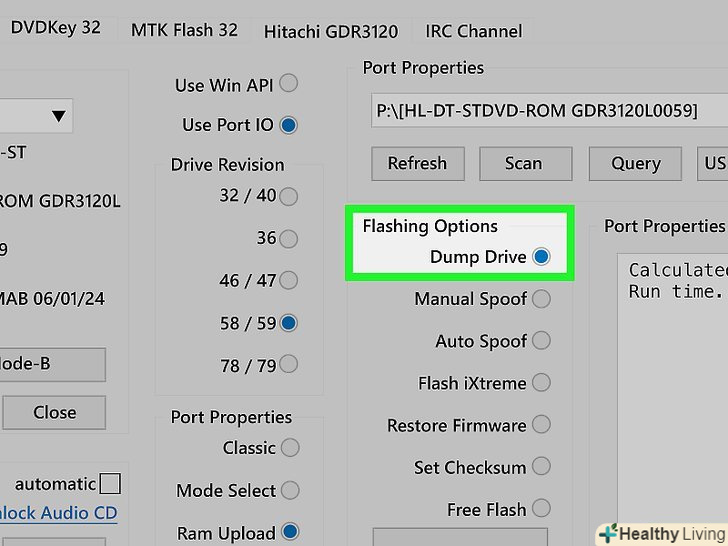Select the Dump Drive flashing option

pyautogui.click(x=541, y=256)
